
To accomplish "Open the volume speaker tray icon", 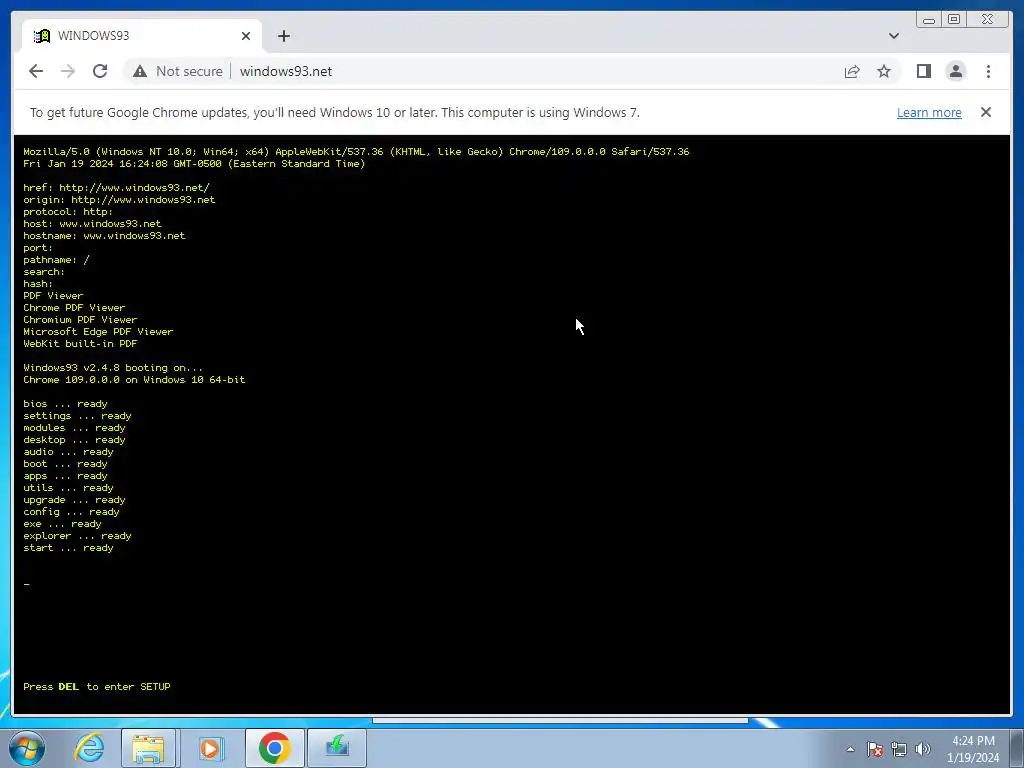I will click(x=922, y=749).
